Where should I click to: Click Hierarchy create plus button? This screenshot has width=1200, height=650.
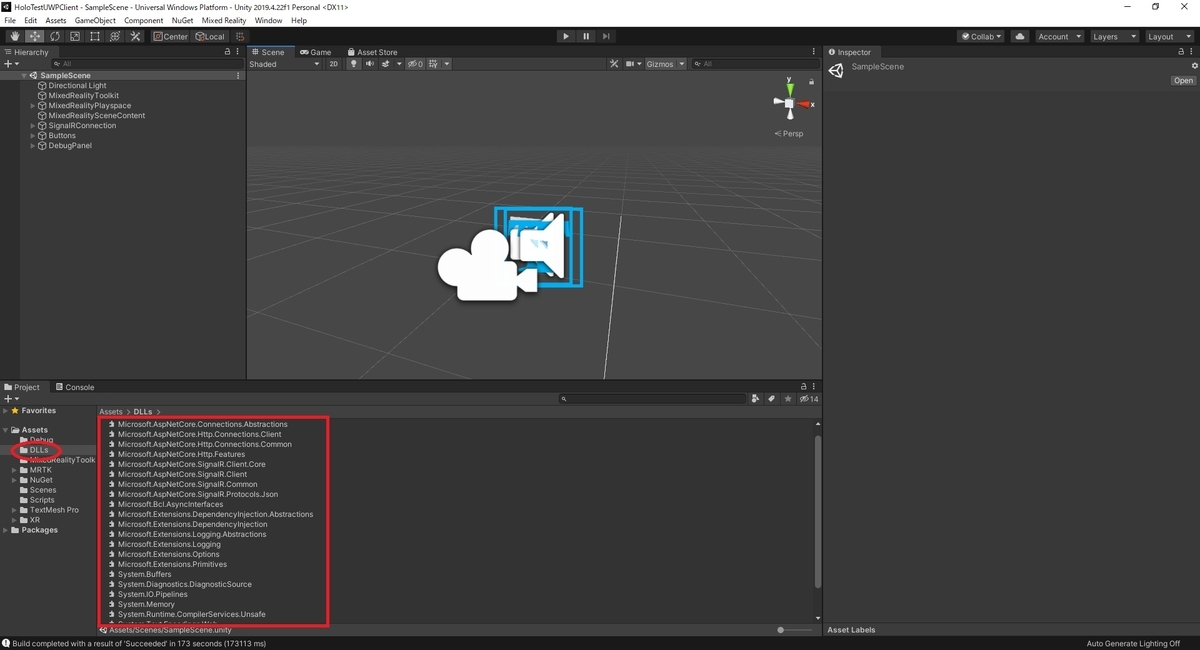coord(11,64)
